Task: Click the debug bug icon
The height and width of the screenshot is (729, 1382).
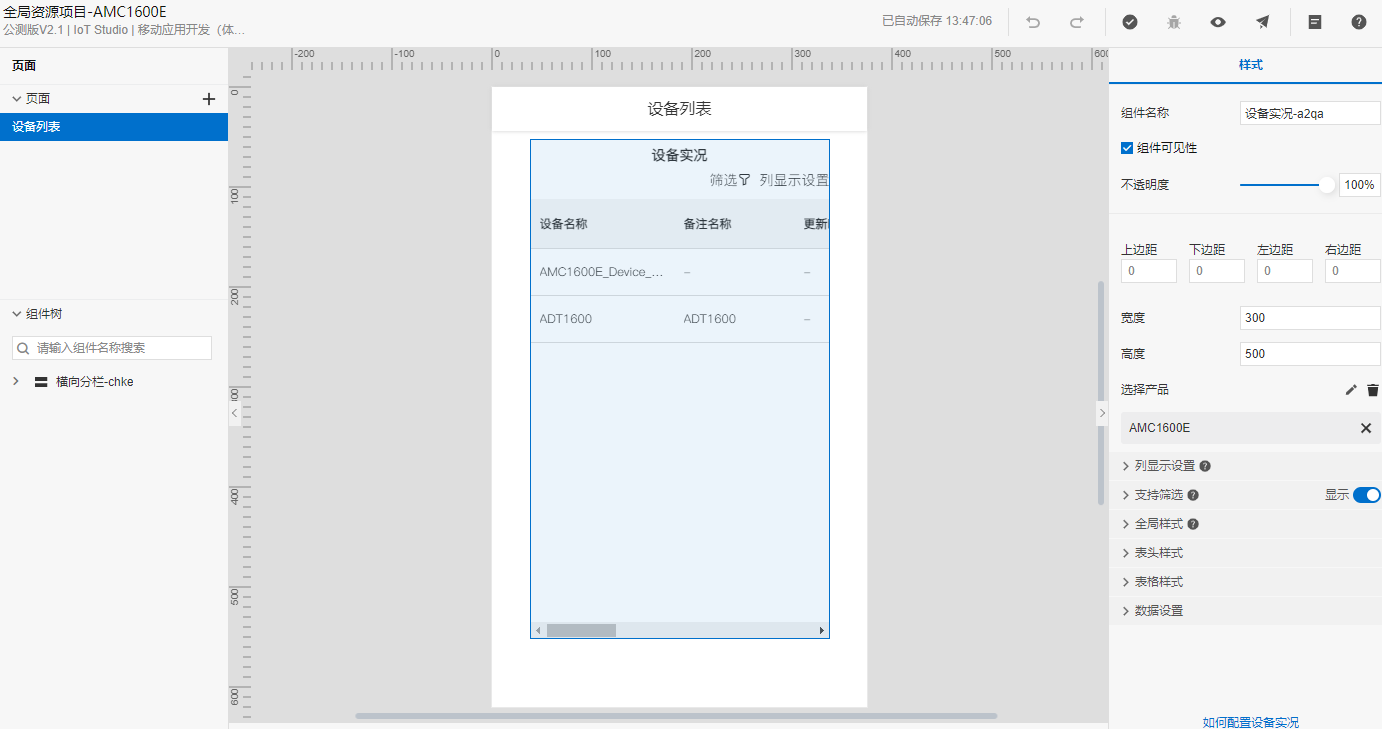Action: click(x=1174, y=22)
